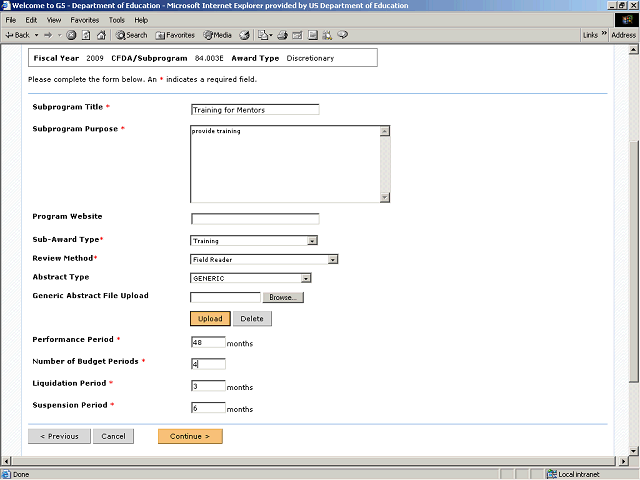Open the History icon in the toolbar
This screenshot has height=480, width=640.
[x=244, y=35]
